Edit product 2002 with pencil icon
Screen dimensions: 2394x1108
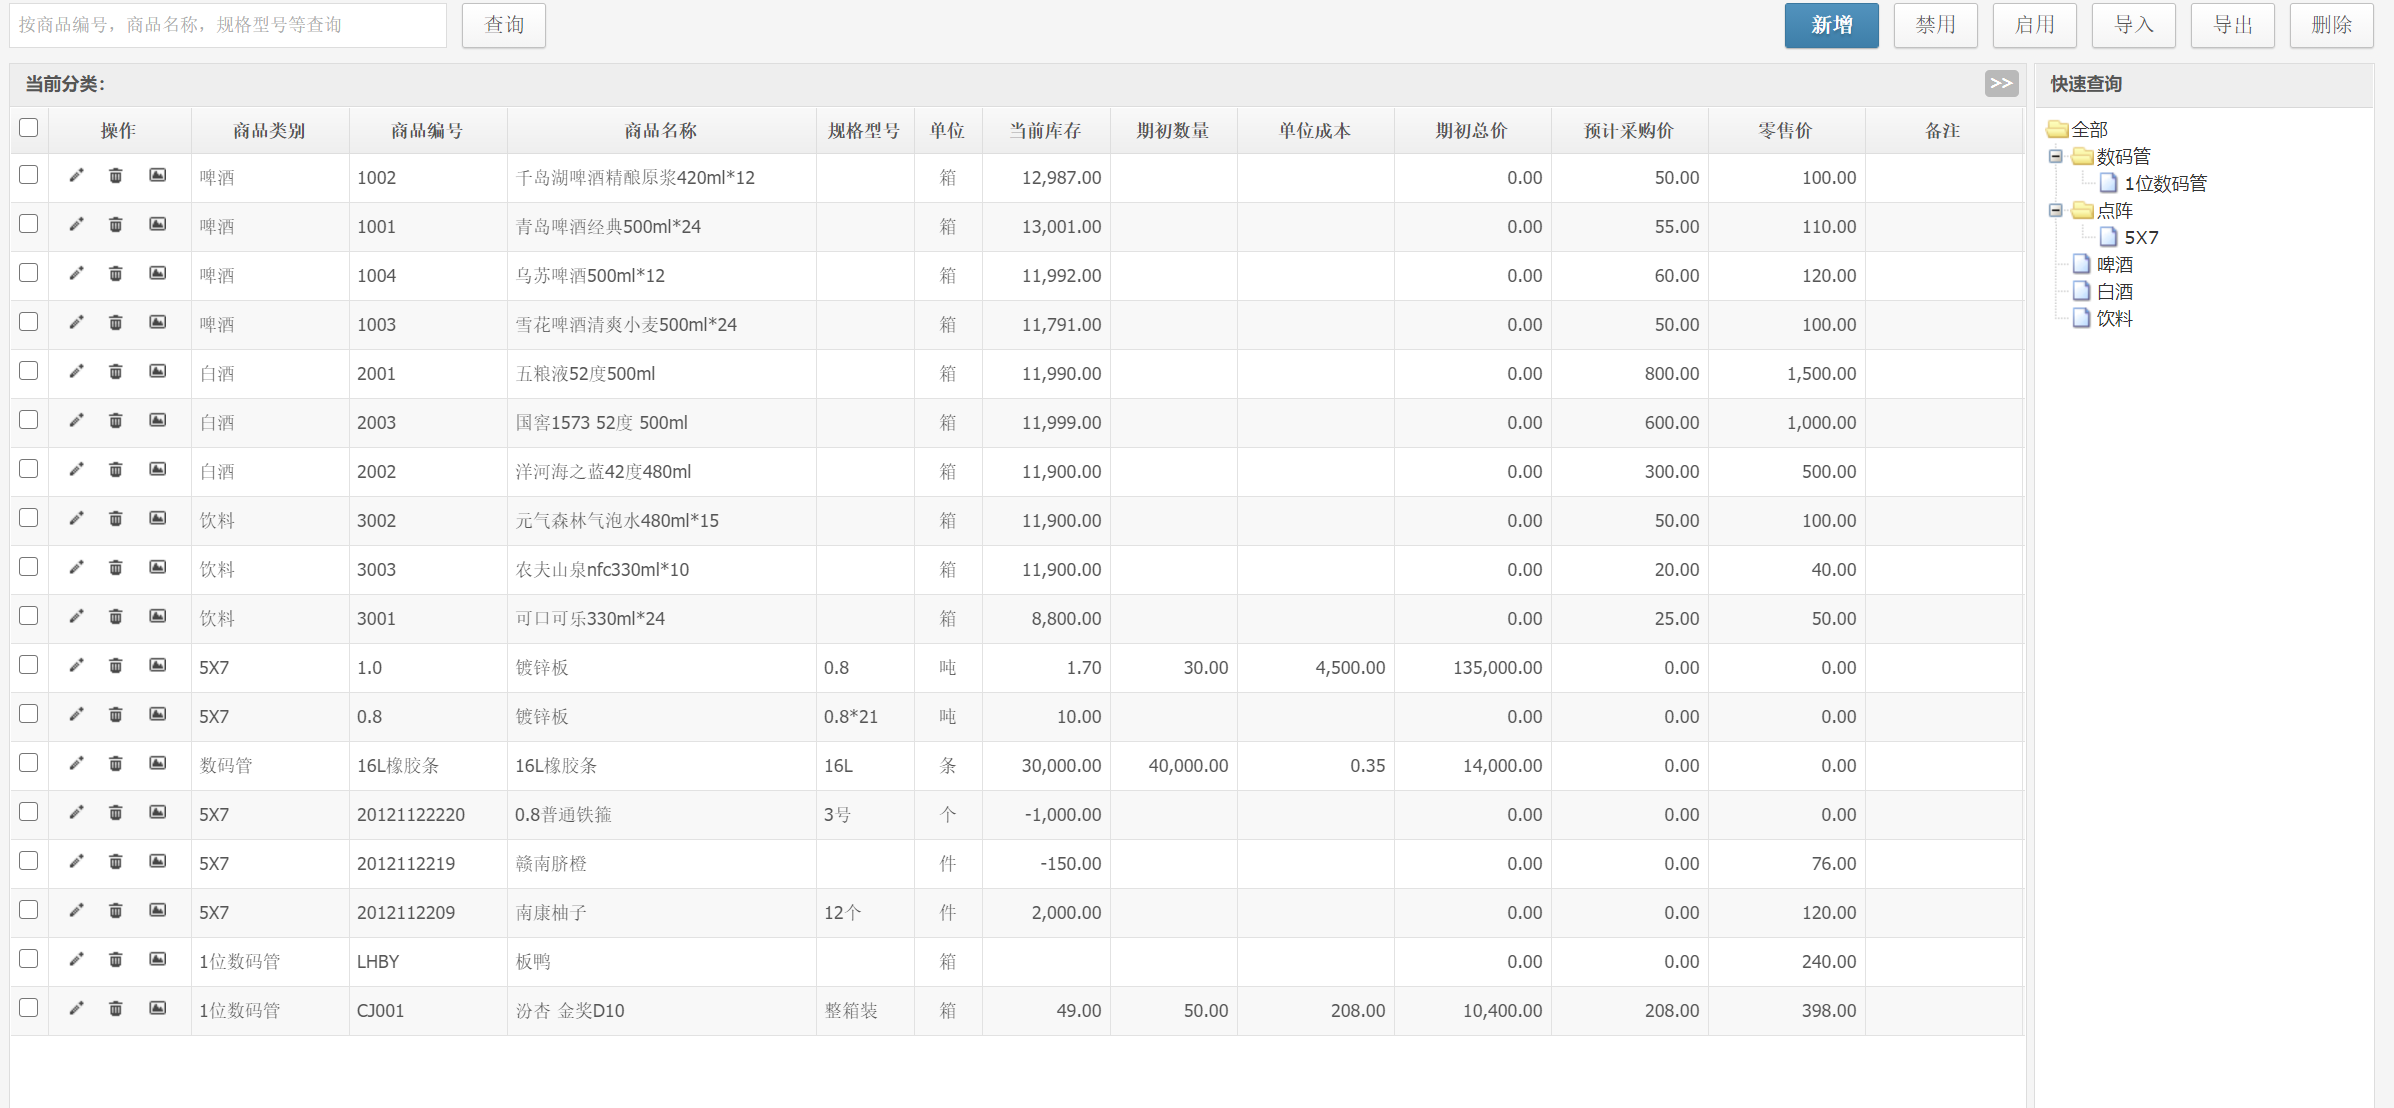[76, 470]
